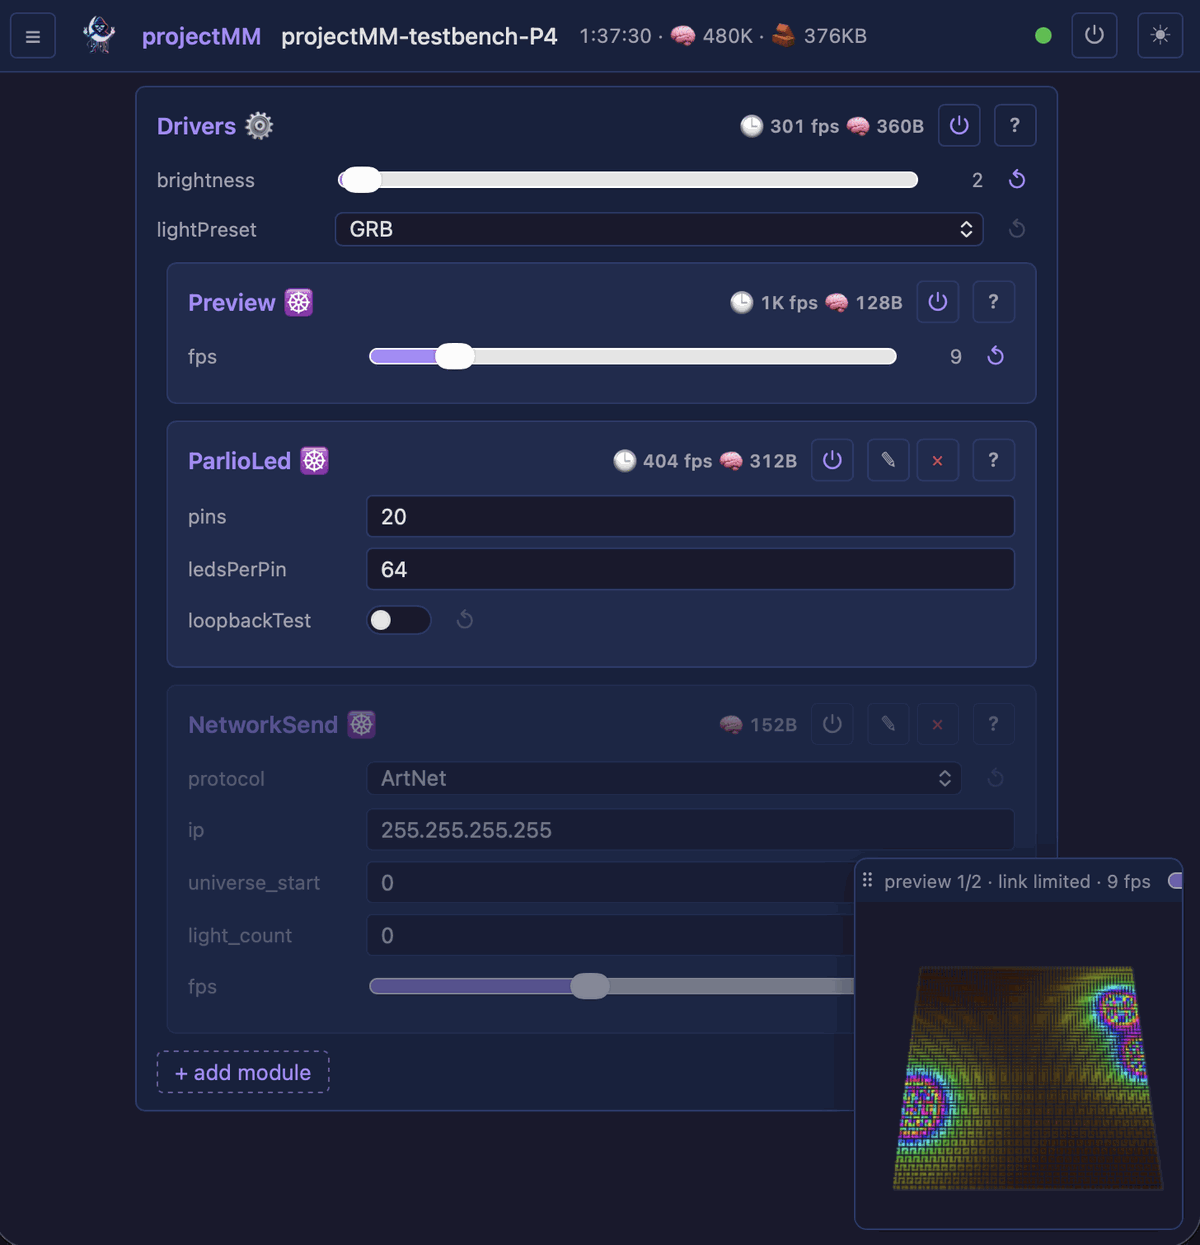Viewport: 1200px width, 1245px height.
Task: Remove the ParlioLed module with the red X
Action: point(937,460)
